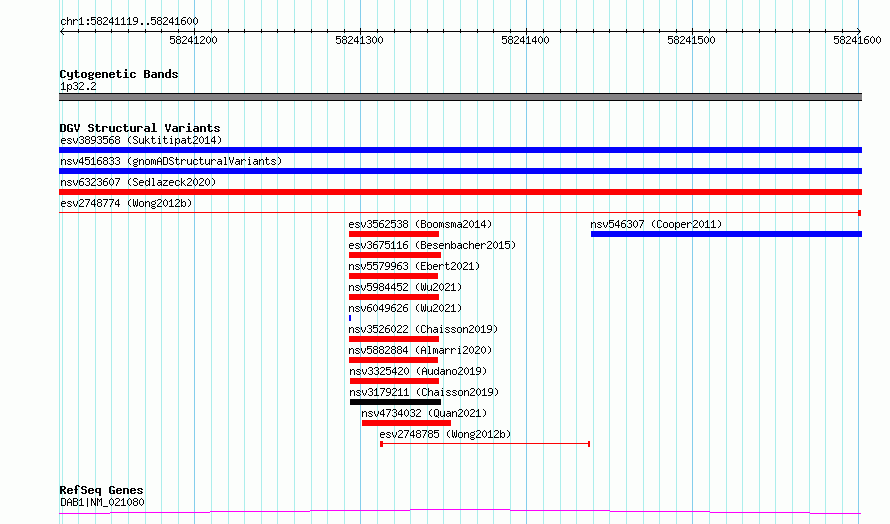Select the tiny blue marker for nsv6049626
This screenshot has width=890, height=524.
coord(350,318)
